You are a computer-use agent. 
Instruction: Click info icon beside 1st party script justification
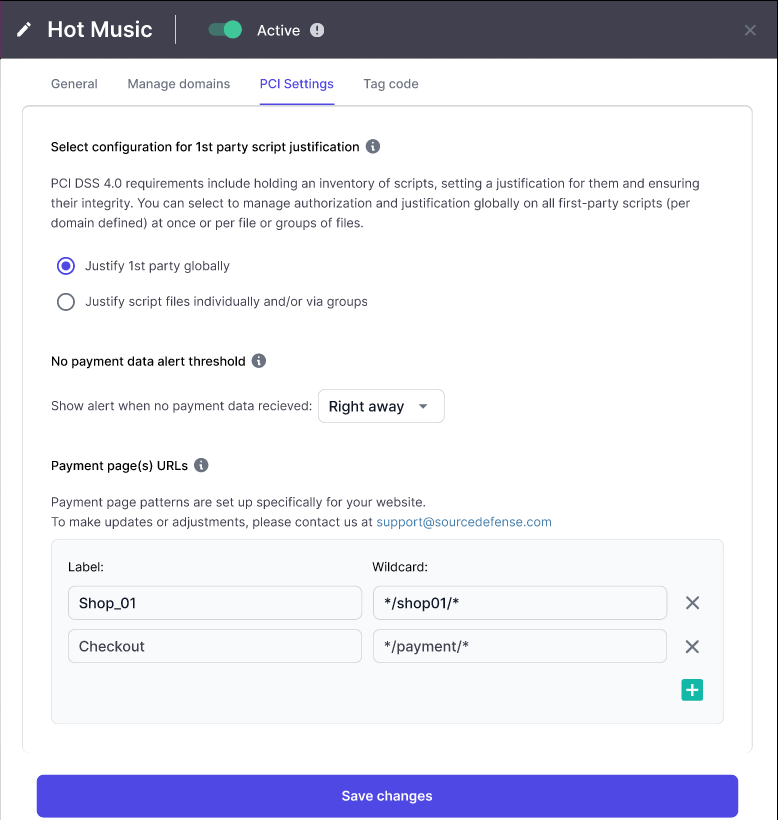(x=373, y=146)
